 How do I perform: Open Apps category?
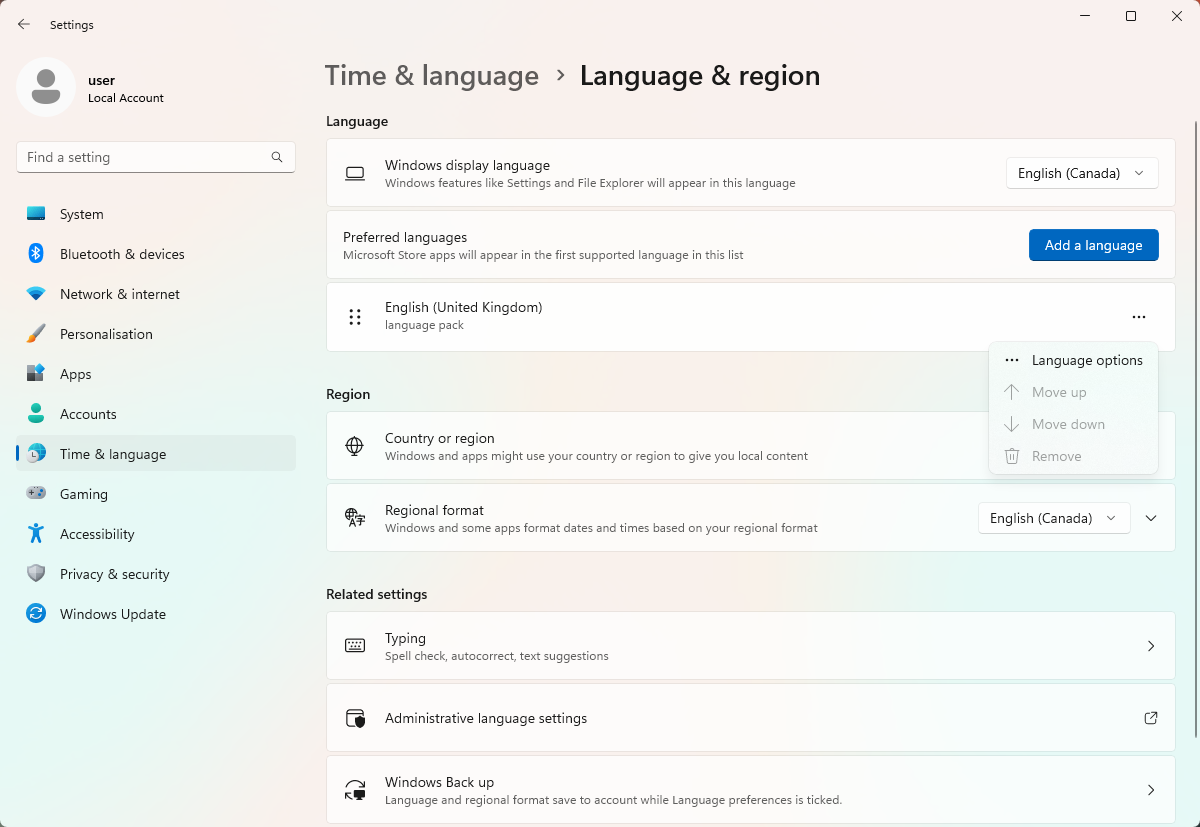[156, 374]
